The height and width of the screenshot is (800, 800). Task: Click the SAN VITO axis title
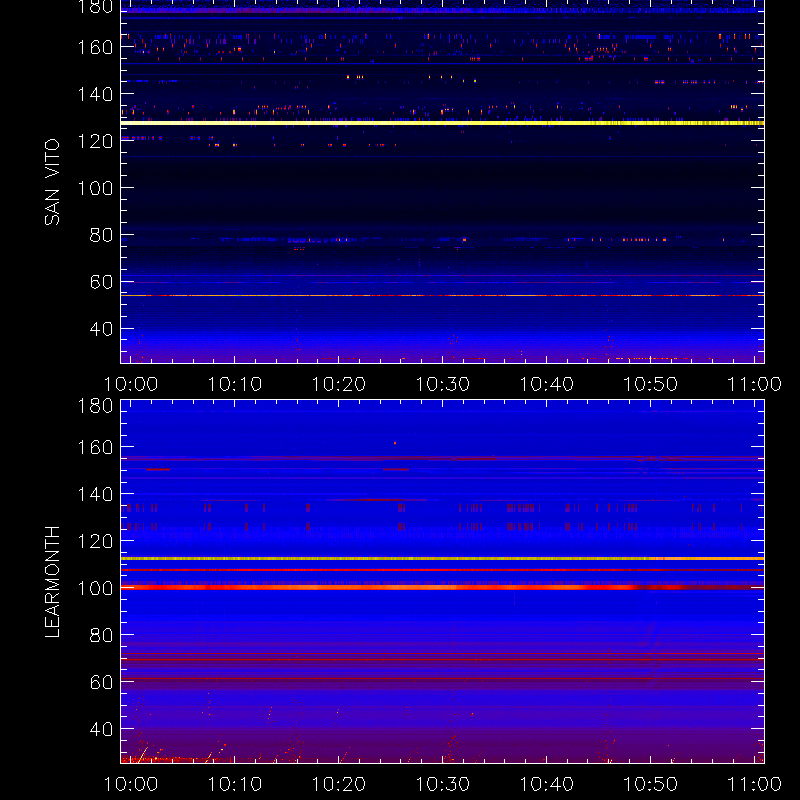tap(52, 182)
